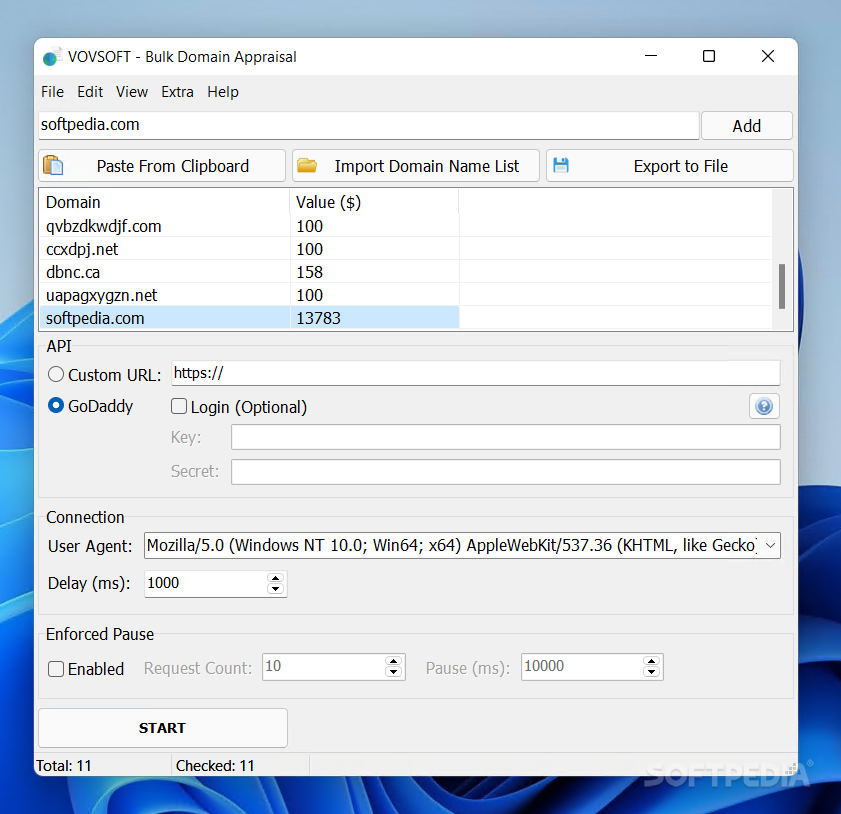Select the GoDaddy radio button

click(x=56, y=405)
